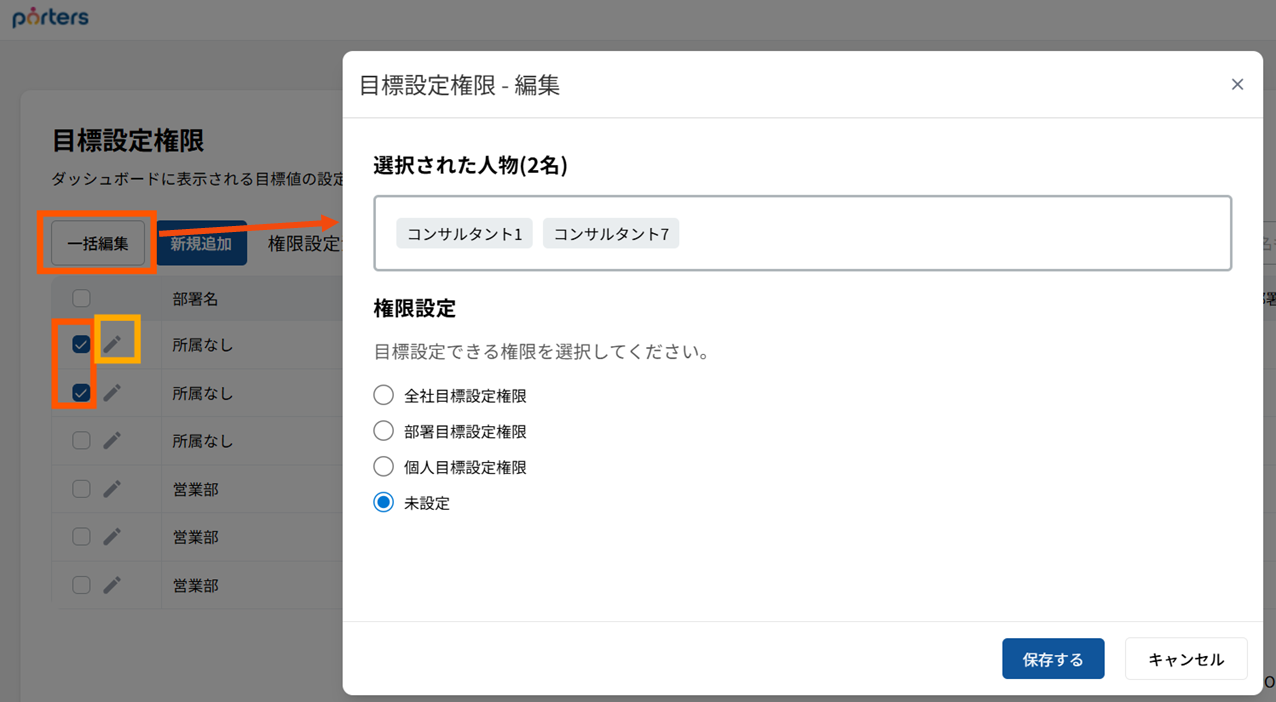
Task: Click edit pencil for first 営業部 row
Action: [x=112, y=489]
